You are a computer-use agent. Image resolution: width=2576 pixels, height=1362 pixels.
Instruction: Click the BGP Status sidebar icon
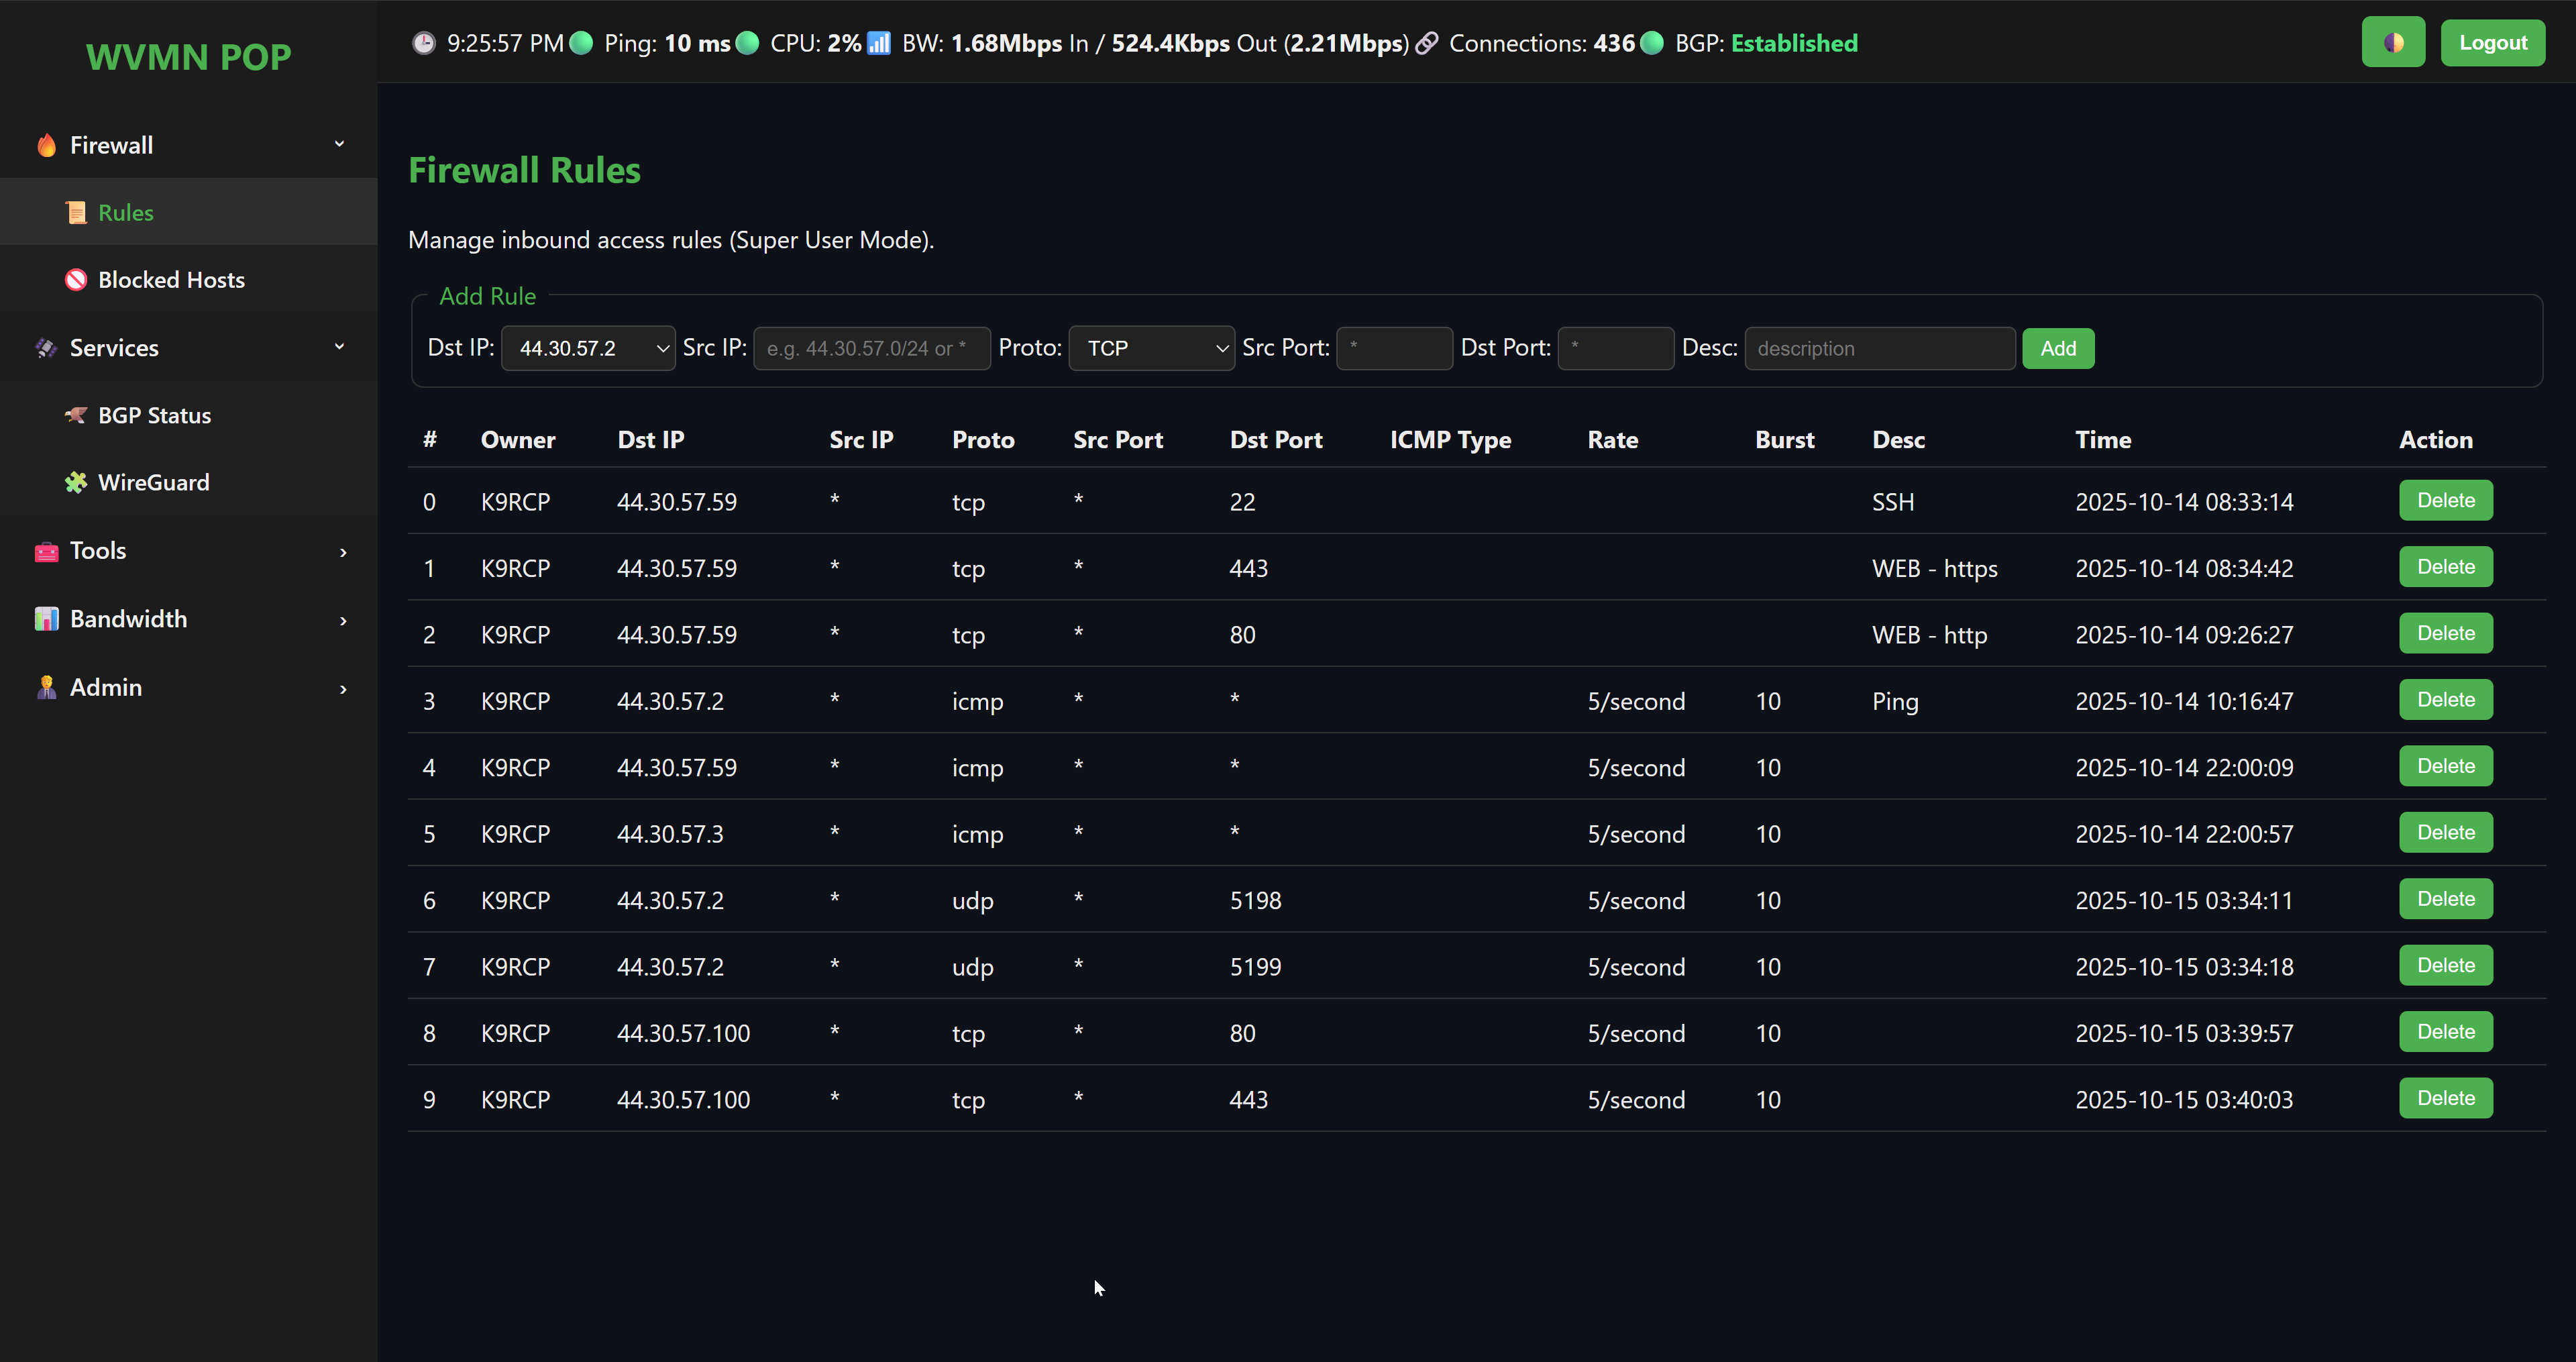tap(76, 415)
